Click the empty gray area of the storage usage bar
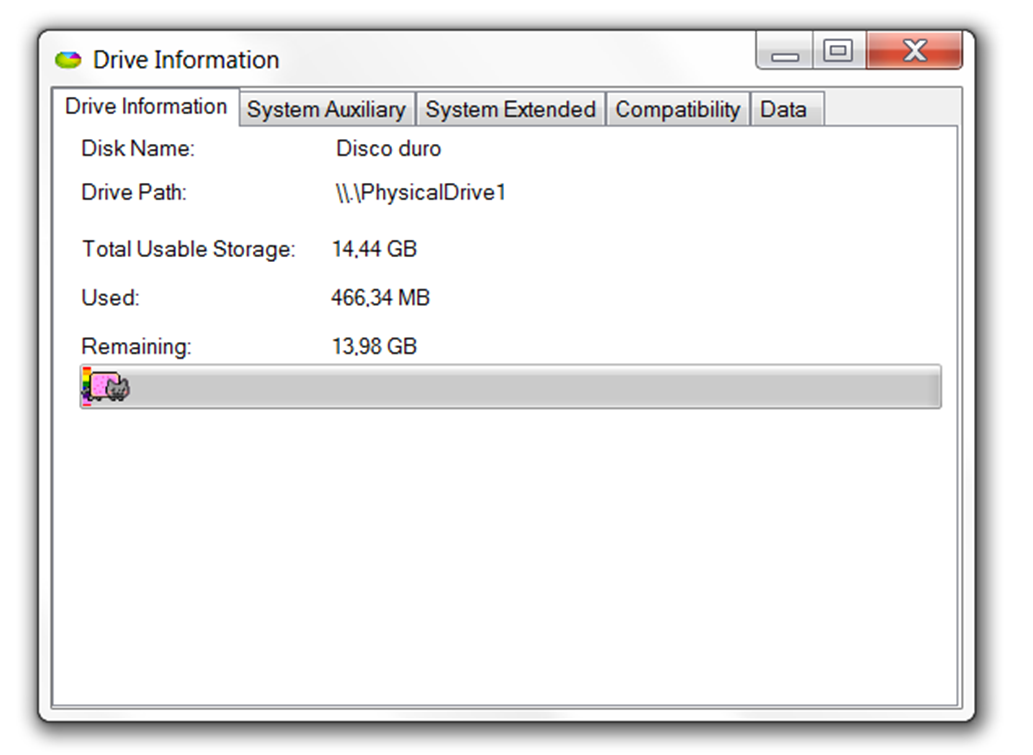Image resolution: width=1033 pixels, height=755 pixels. point(530,387)
